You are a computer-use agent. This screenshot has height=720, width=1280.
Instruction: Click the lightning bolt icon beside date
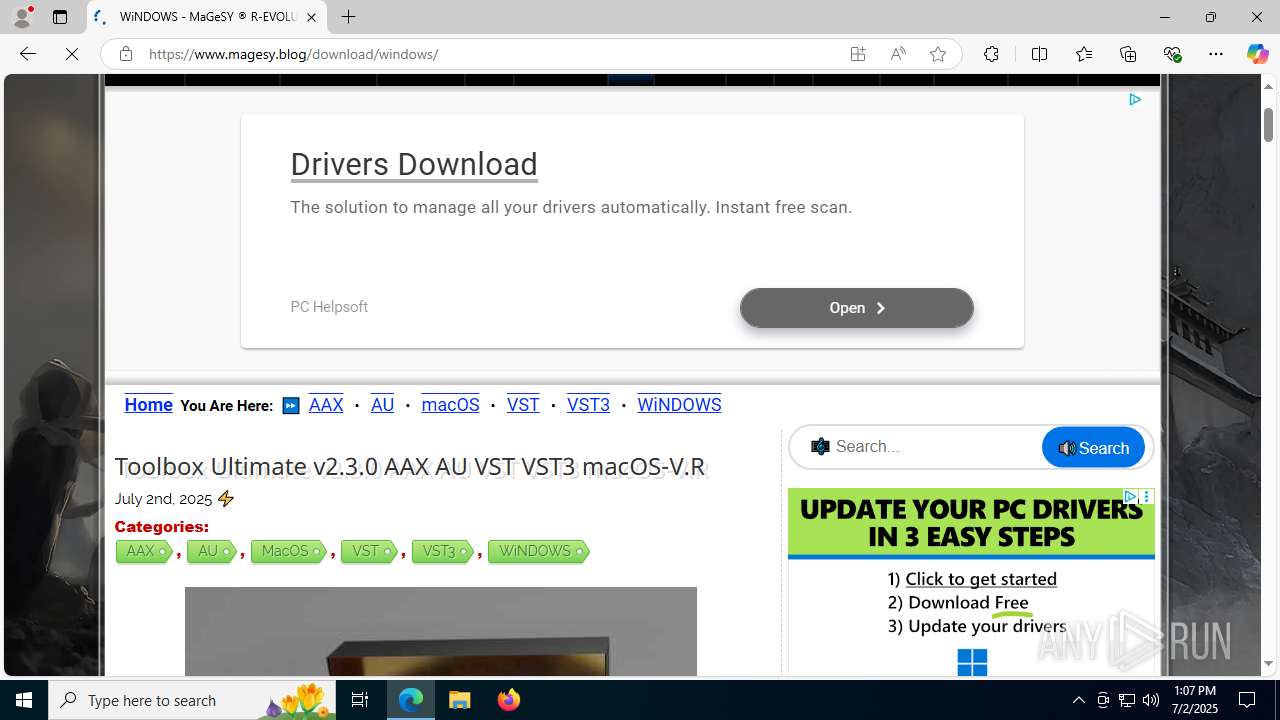point(226,498)
